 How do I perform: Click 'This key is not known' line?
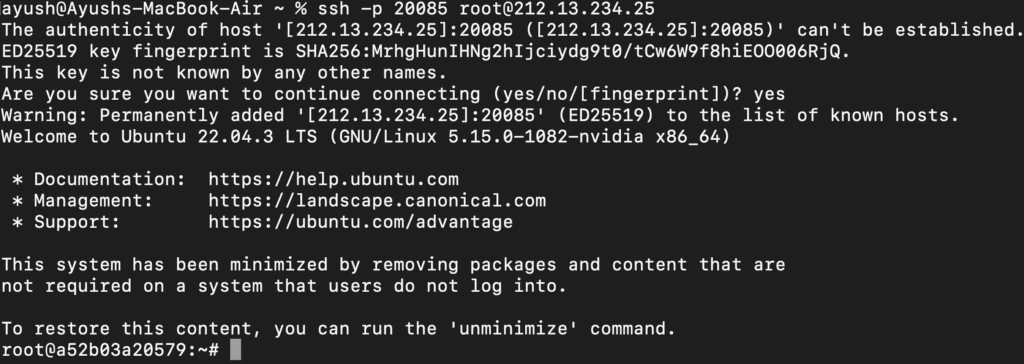[224, 73]
